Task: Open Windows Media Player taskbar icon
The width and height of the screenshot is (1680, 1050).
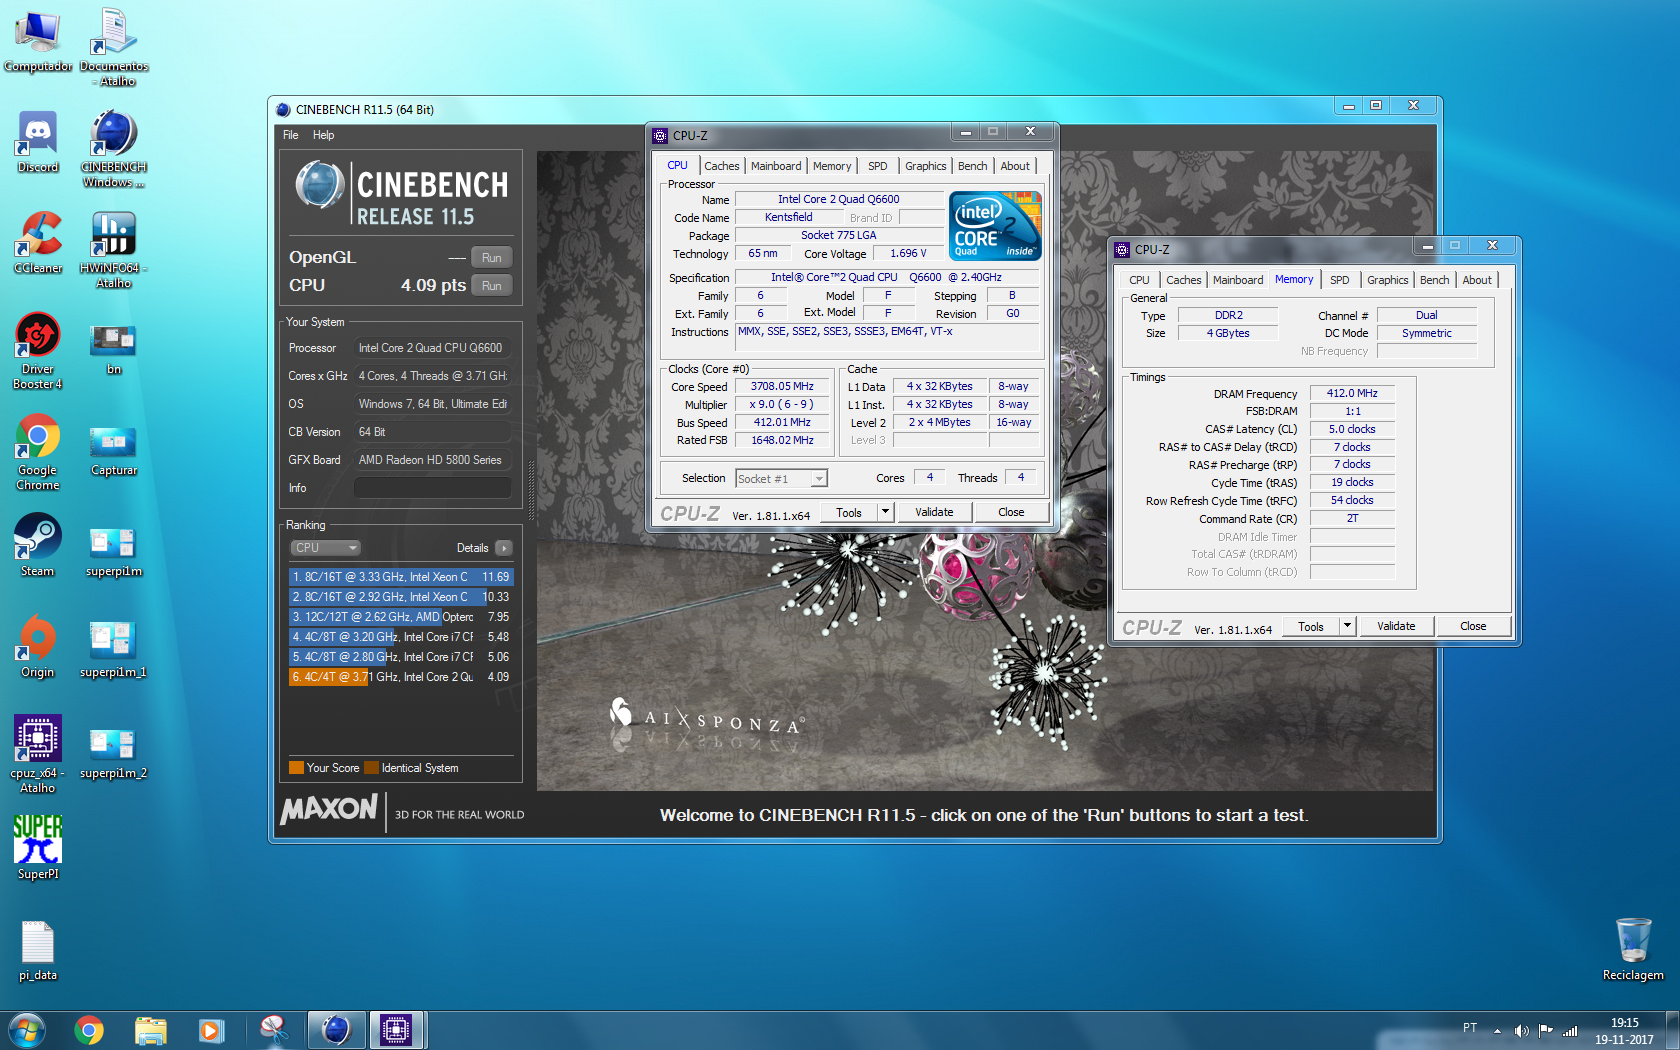Action: point(212,1030)
